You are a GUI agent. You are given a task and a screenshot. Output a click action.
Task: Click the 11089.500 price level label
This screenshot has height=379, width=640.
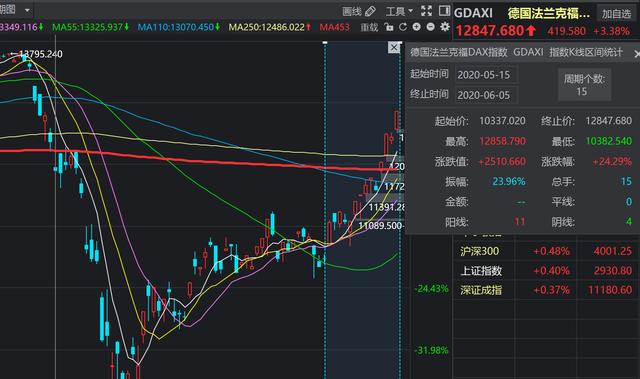pyautogui.click(x=380, y=226)
